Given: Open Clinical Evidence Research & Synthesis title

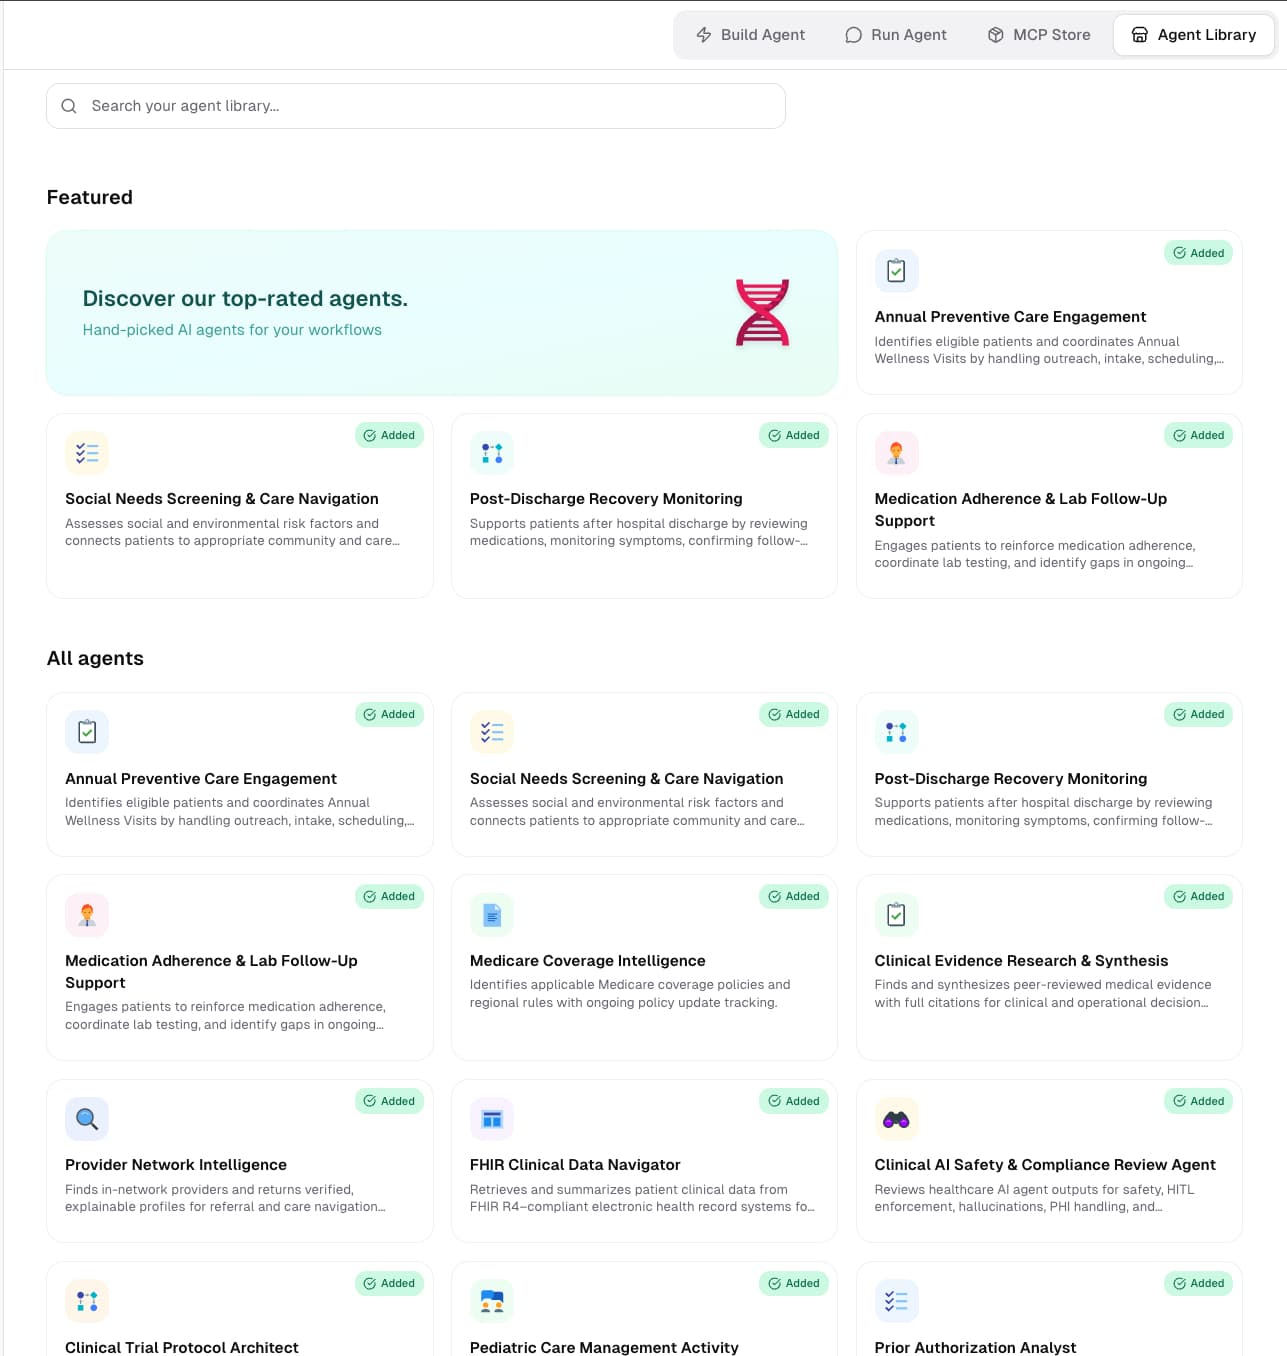Looking at the screenshot, I should pos(1021,961).
